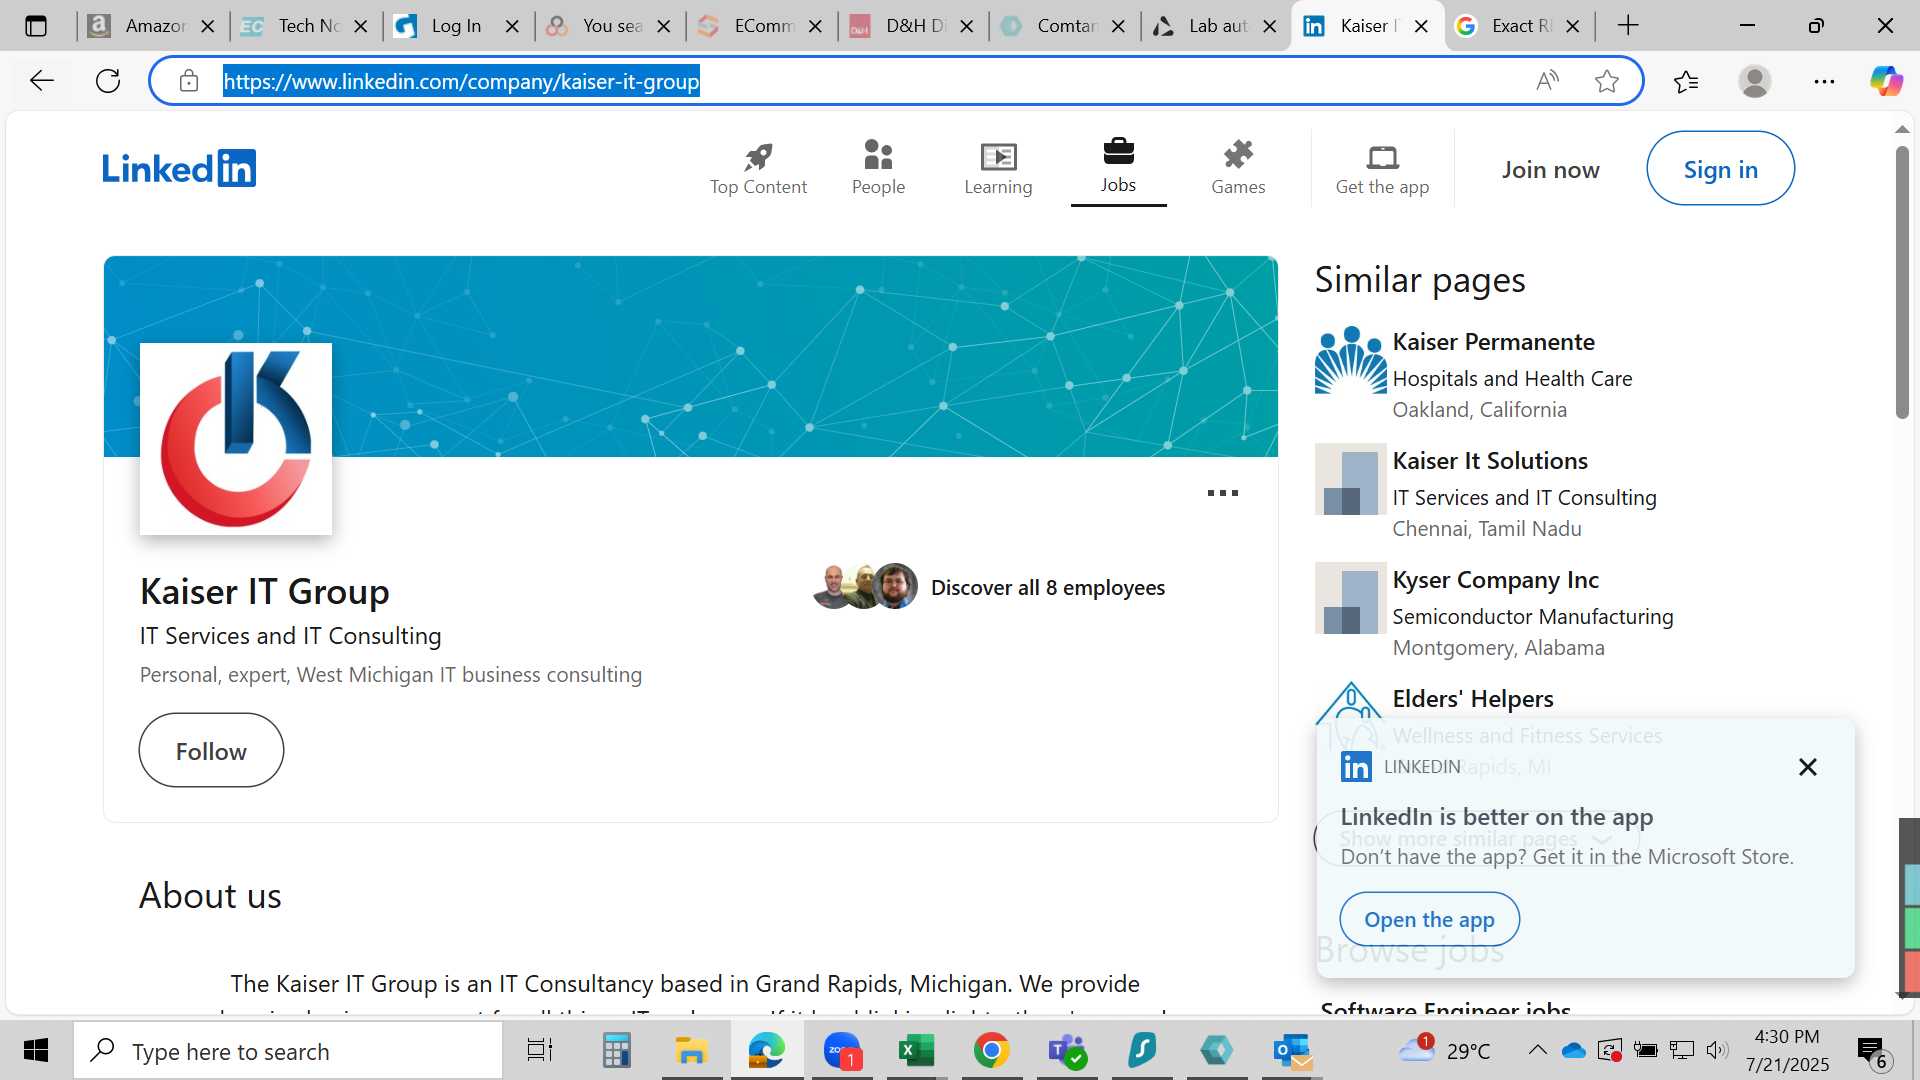The height and width of the screenshot is (1080, 1920).
Task: Add this page to favorites star
Action: [x=1607, y=81]
